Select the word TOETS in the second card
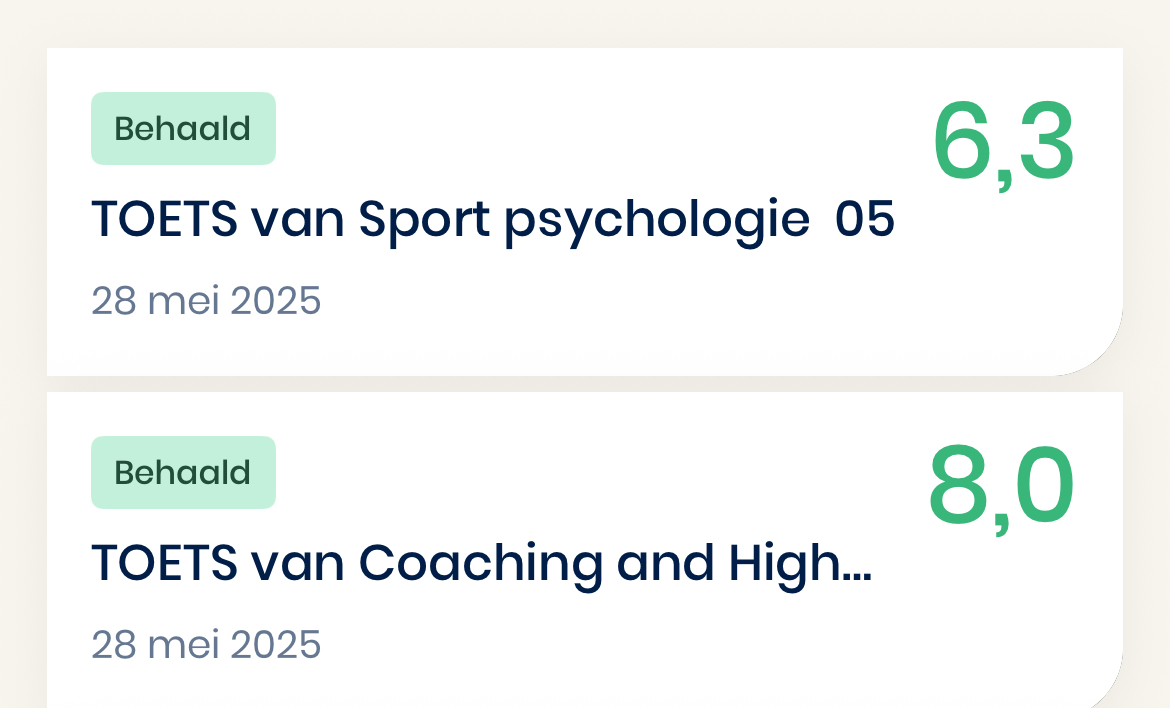 pos(164,563)
